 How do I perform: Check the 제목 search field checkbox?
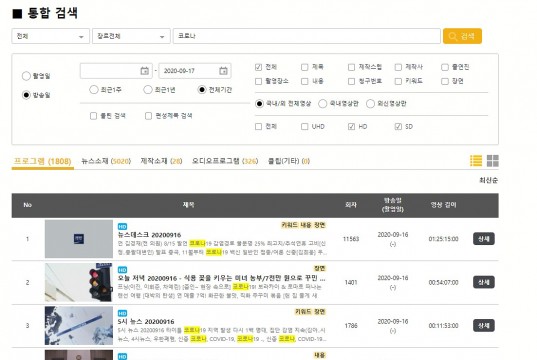(x=304, y=67)
